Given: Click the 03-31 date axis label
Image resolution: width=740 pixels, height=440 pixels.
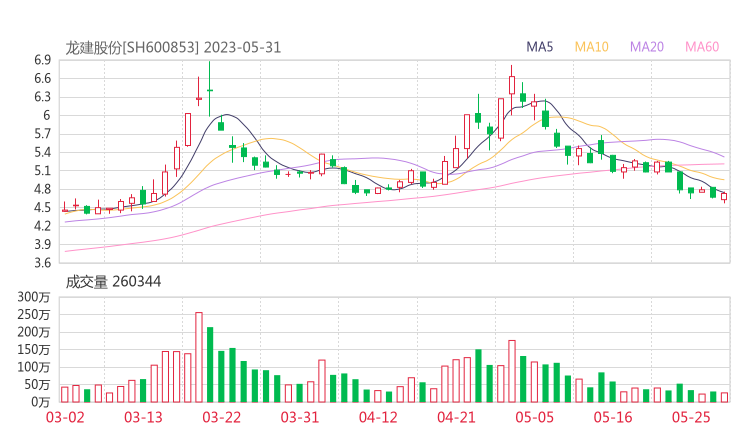Looking at the screenshot, I should click(x=300, y=416).
